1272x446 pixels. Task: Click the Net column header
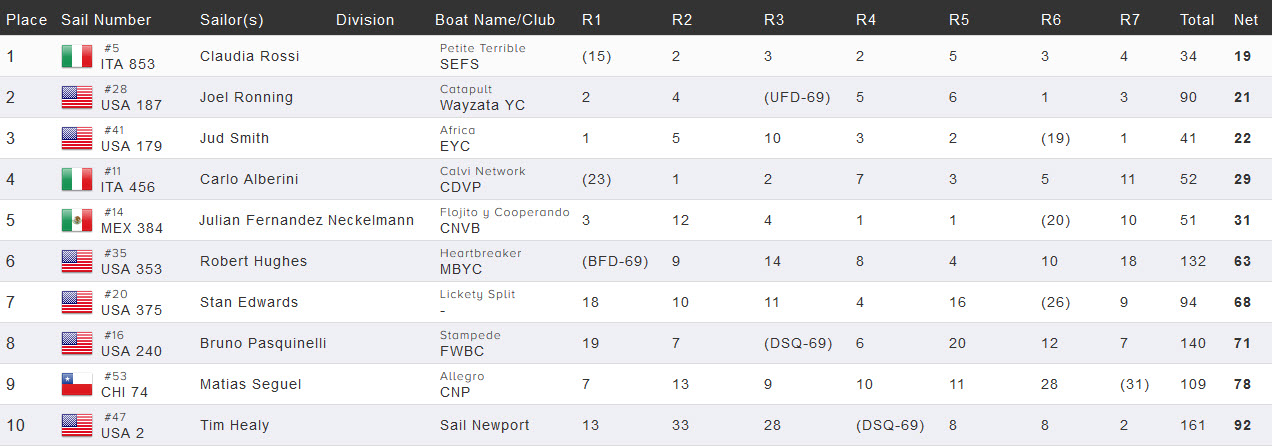coord(1246,20)
